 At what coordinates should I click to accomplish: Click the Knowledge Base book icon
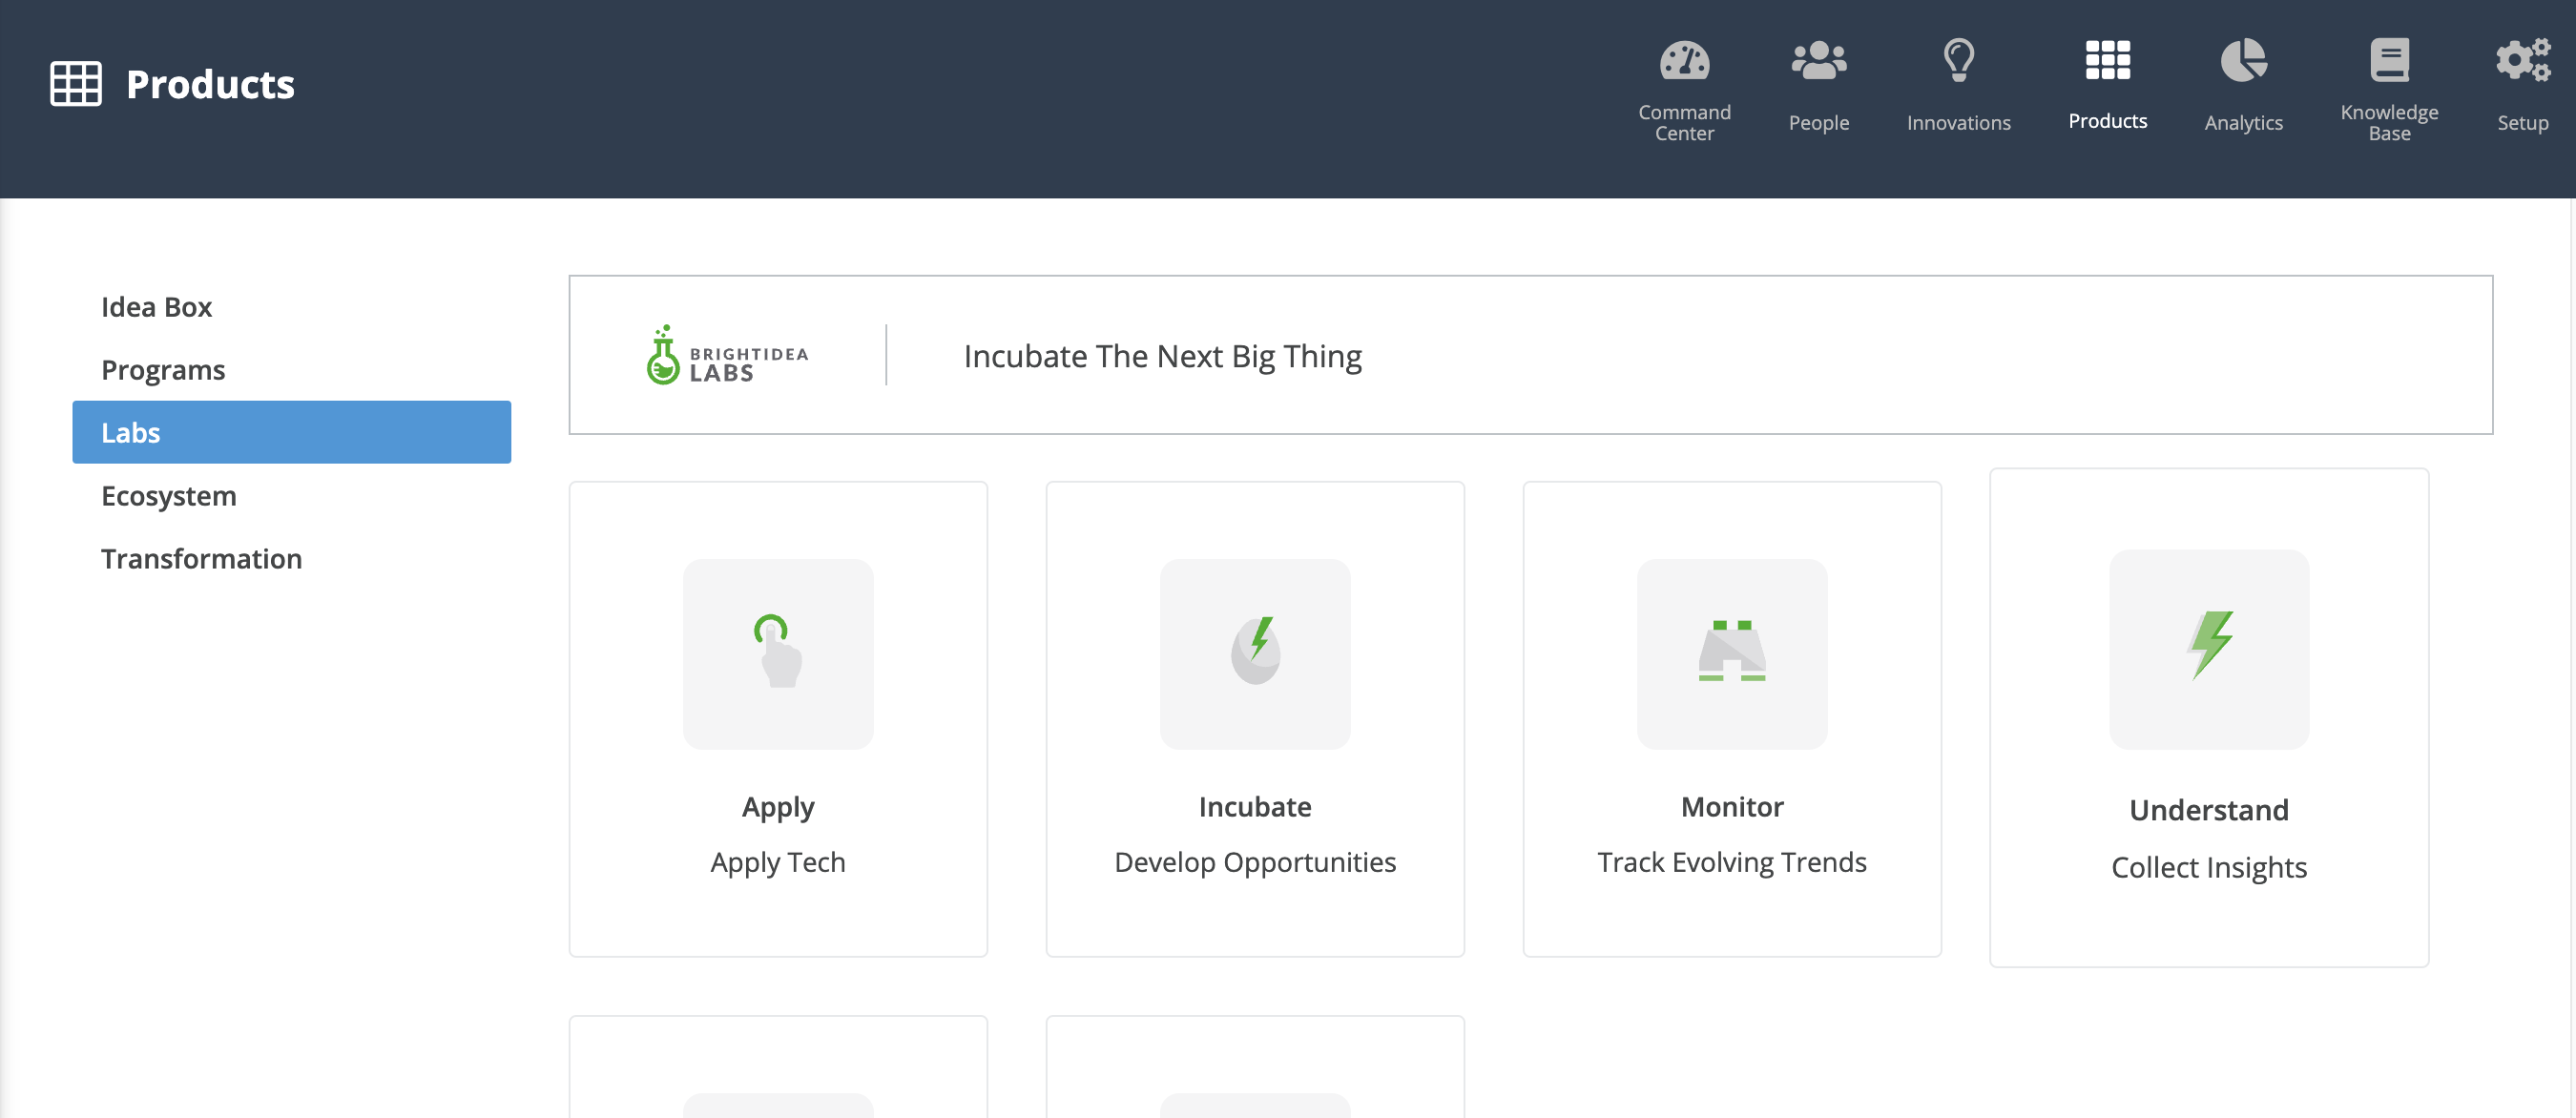coord(2389,60)
